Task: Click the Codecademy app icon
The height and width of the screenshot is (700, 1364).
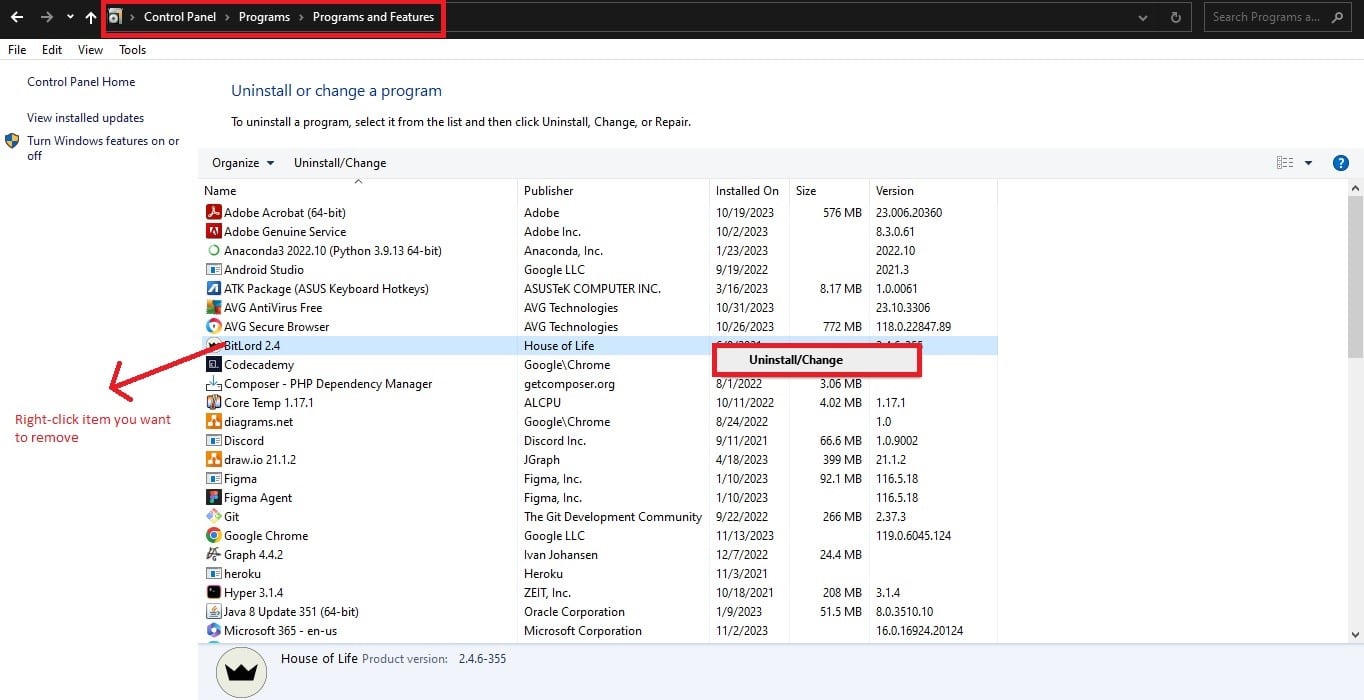Action: 213,364
